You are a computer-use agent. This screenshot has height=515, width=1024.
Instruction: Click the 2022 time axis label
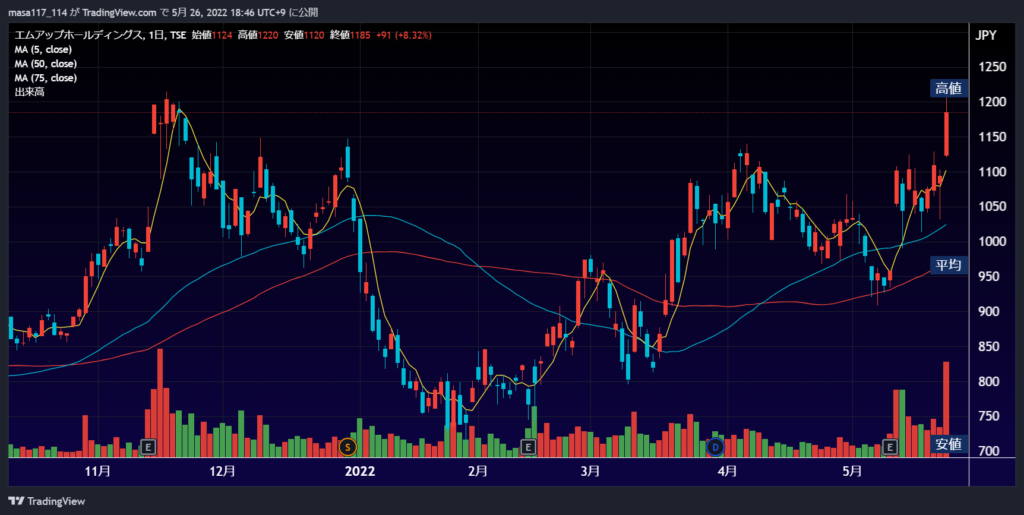coord(360,471)
